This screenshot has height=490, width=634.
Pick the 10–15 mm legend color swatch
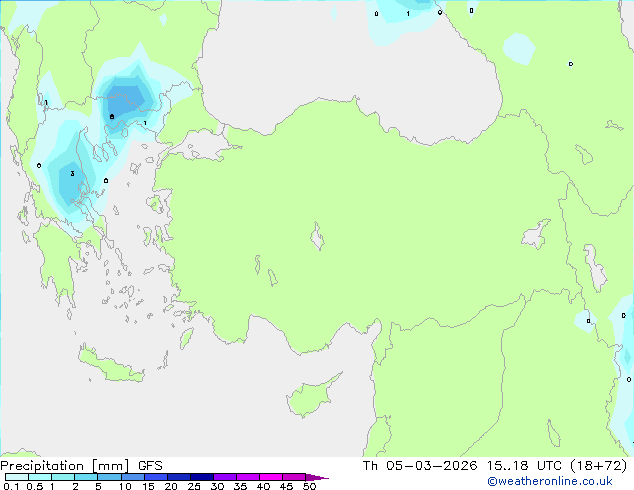point(132,477)
